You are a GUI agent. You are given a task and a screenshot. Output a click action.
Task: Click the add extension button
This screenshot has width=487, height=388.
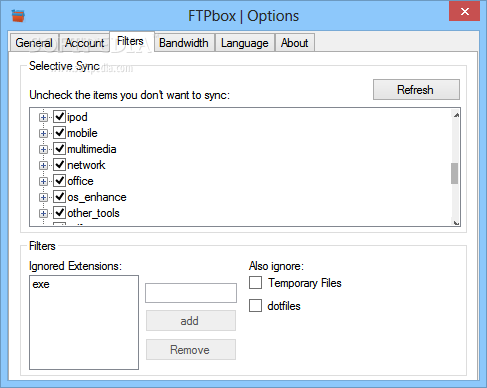pyautogui.click(x=191, y=321)
